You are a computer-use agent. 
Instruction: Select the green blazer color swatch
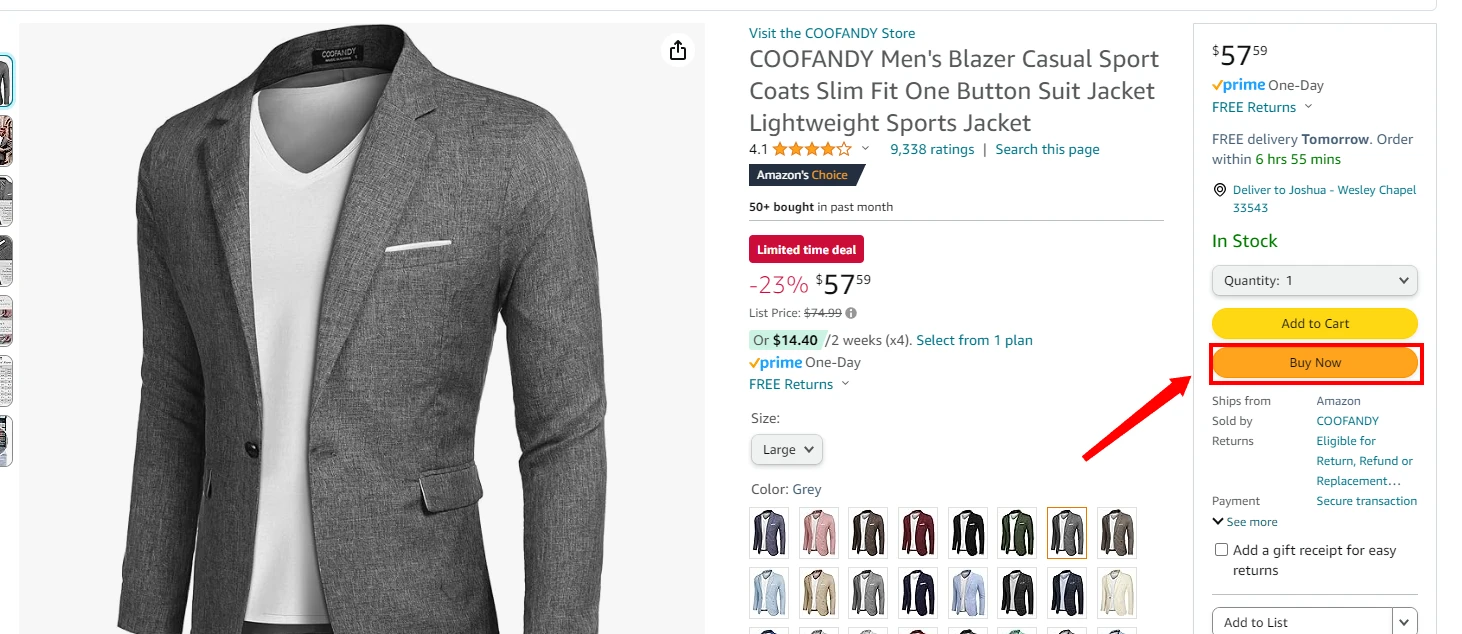pos(1017,533)
